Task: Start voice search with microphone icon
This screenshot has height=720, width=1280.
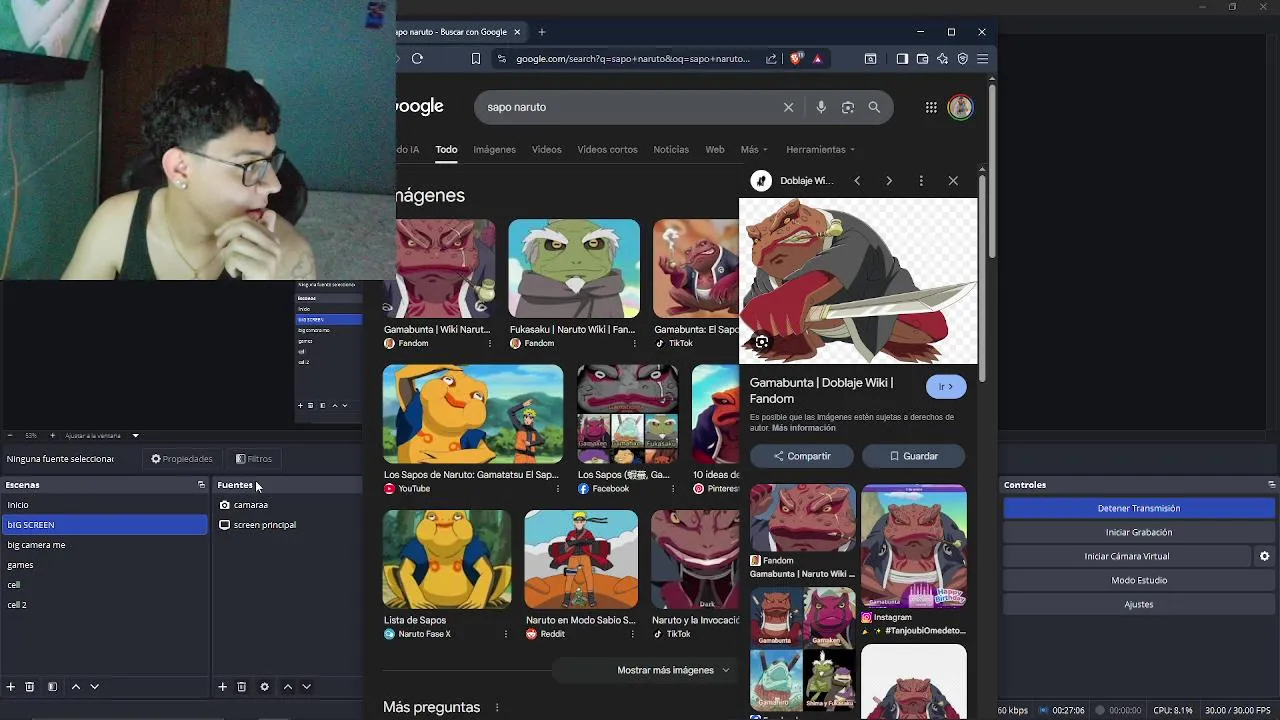Action: (x=821, y=107)
